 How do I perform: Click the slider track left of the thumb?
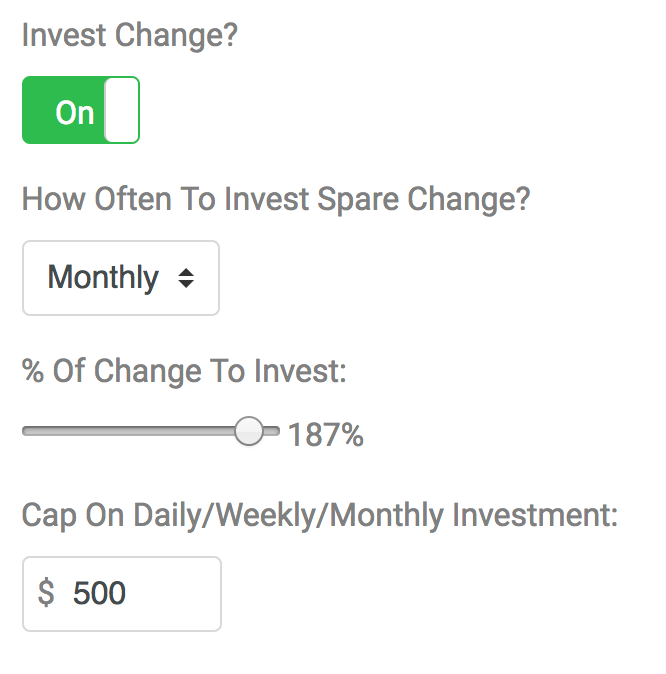coord(129,431)
